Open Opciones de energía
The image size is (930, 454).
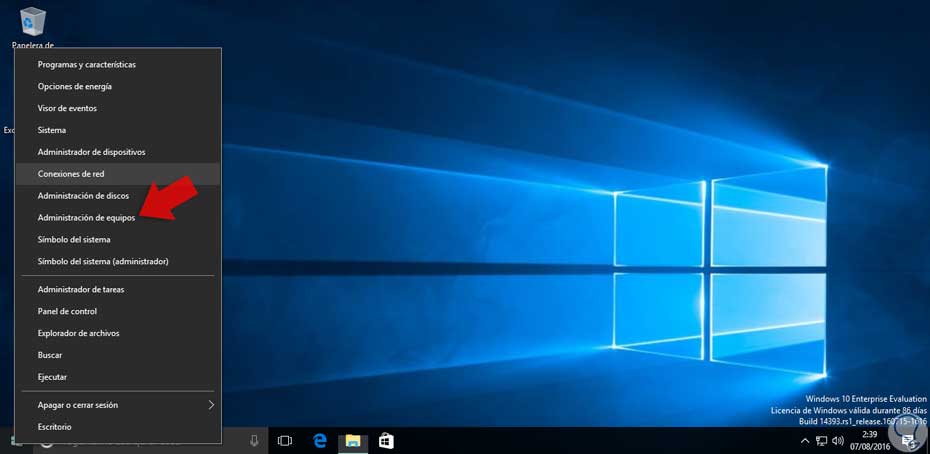point(117,87)
